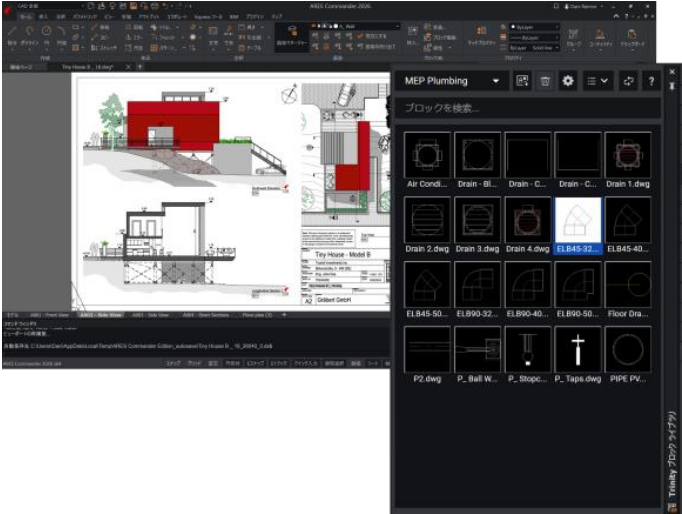Open the list view options dropdown
This screenshot has width=682, height=514.
(598, 80)
